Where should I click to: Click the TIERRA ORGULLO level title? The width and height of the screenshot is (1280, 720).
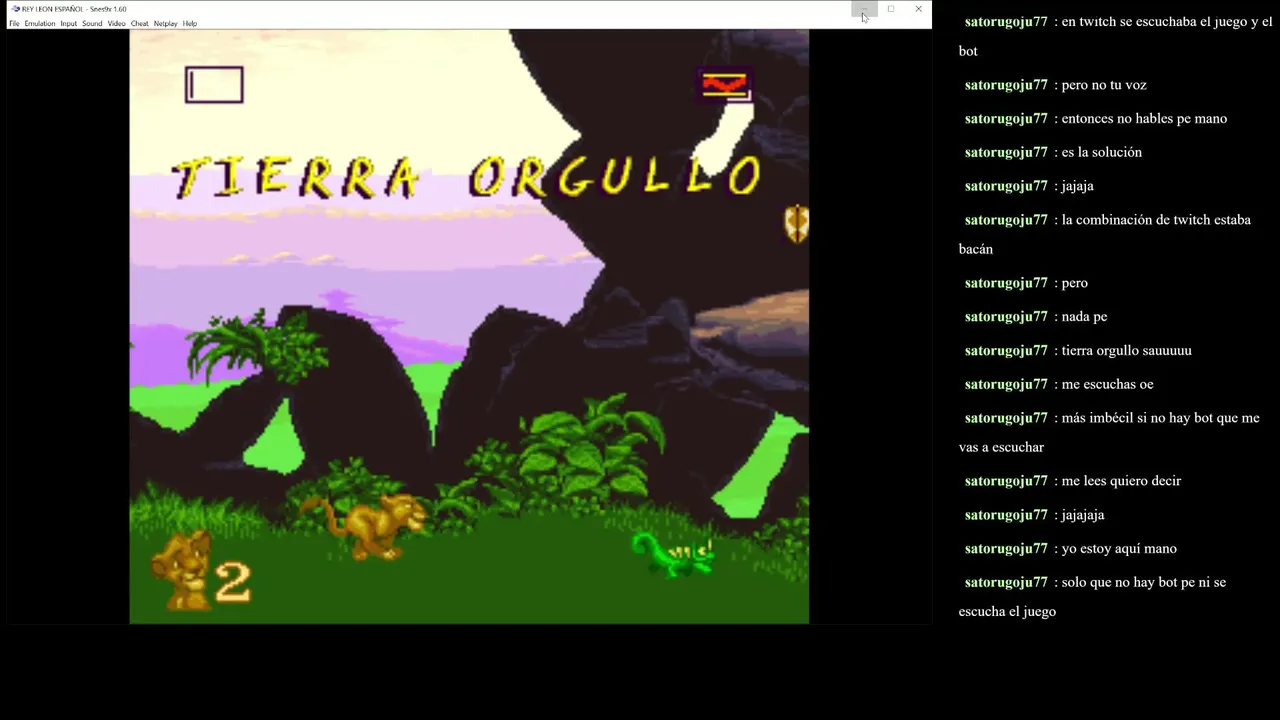pos(467,177)
